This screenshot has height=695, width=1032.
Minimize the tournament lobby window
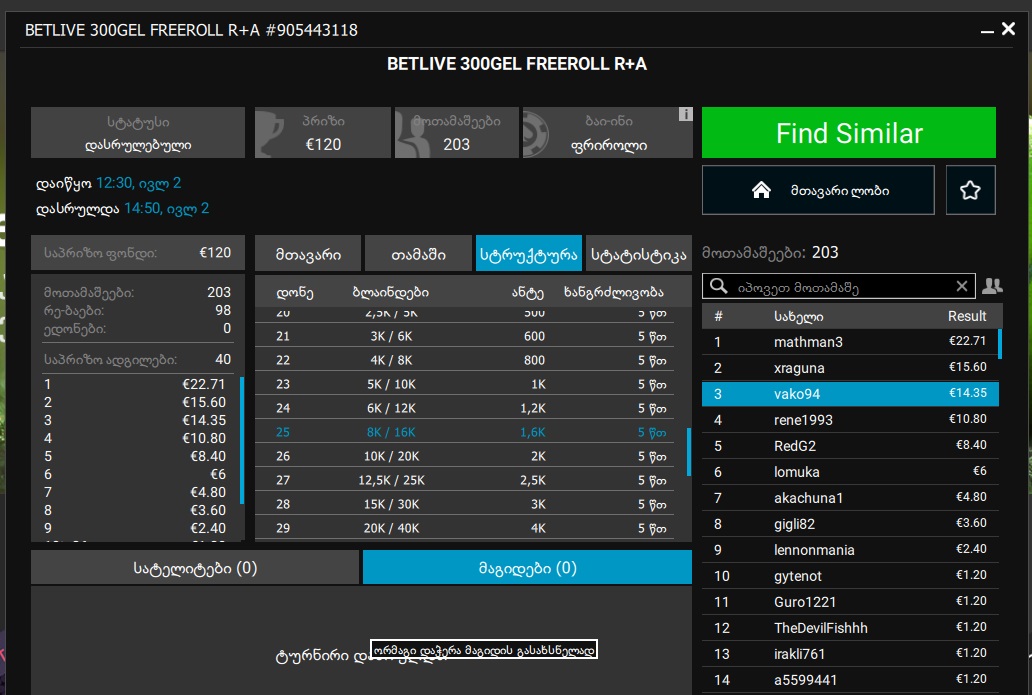[x=987, y=31]
